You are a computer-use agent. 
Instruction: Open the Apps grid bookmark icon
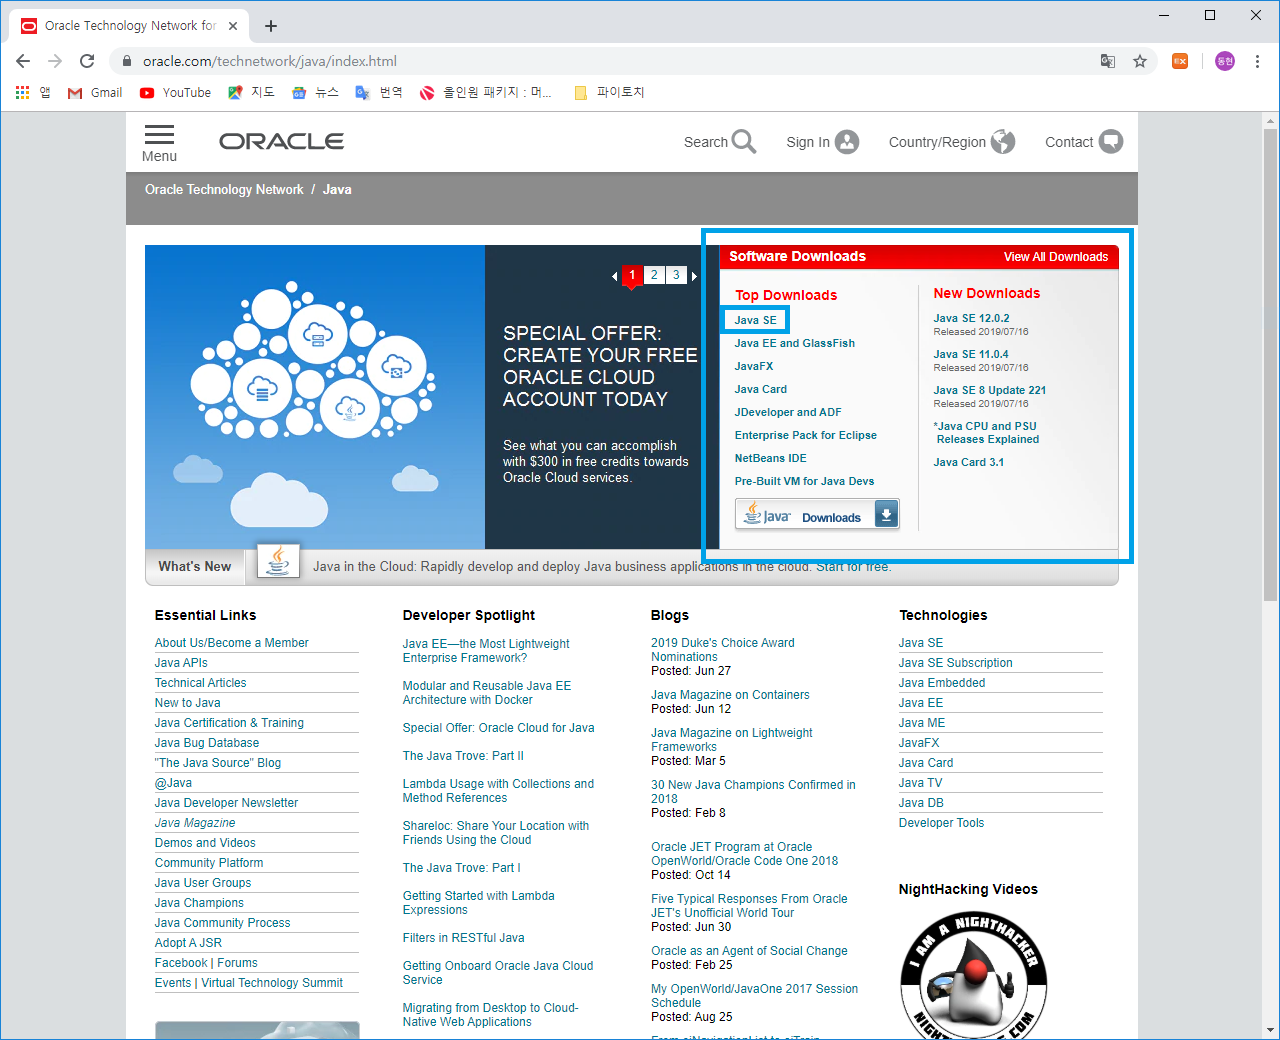coord(22,92)
